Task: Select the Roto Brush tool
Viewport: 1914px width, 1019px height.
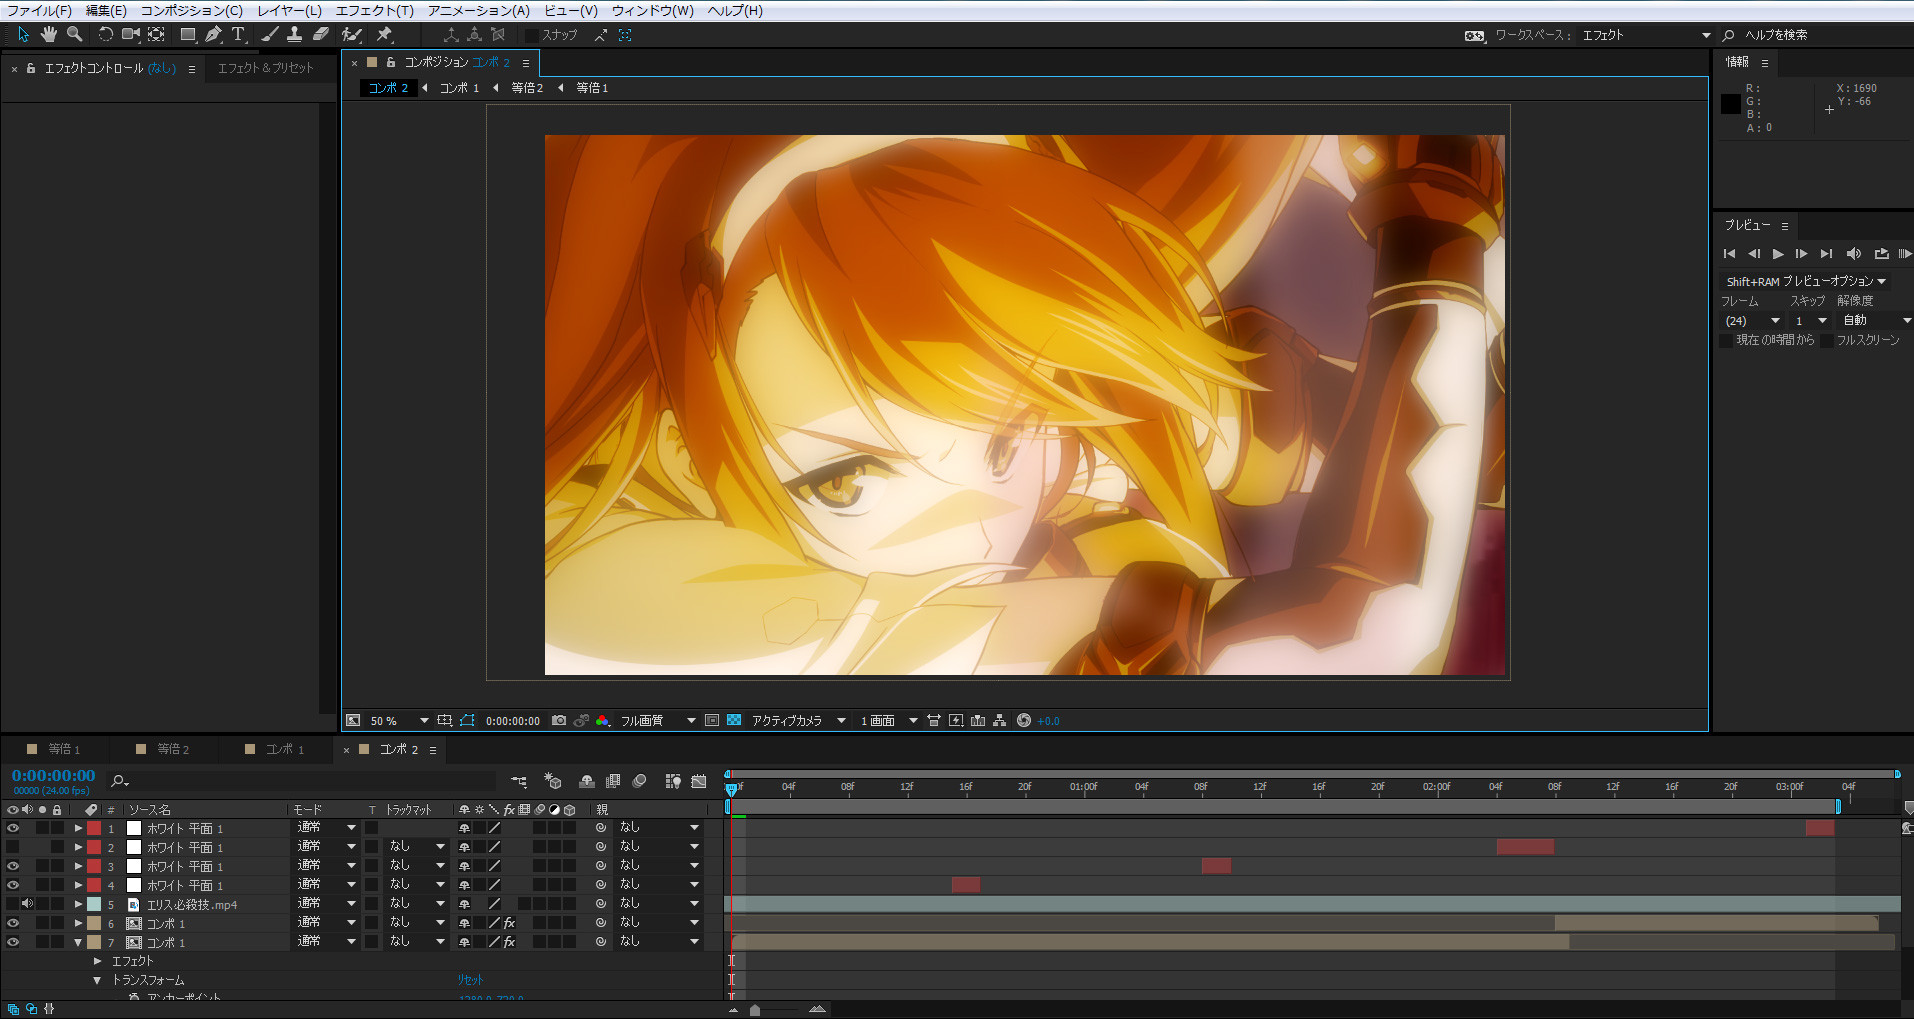Action: click(351, 34)
